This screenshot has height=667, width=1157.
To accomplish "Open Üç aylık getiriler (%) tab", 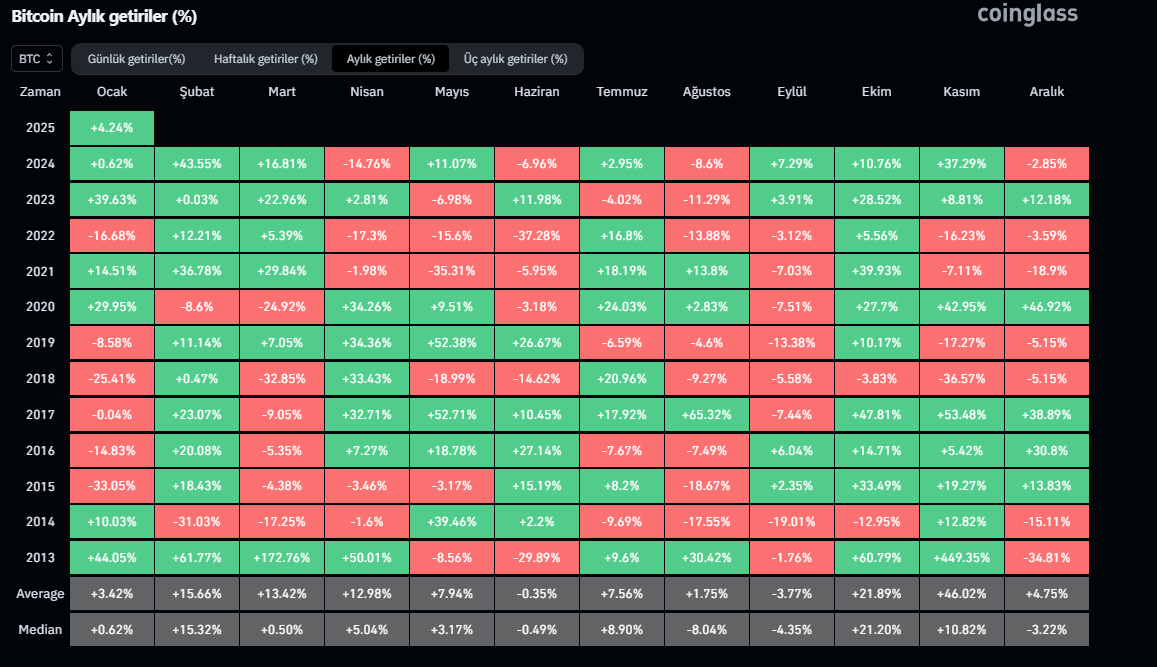I will click(x=515, y=59).
